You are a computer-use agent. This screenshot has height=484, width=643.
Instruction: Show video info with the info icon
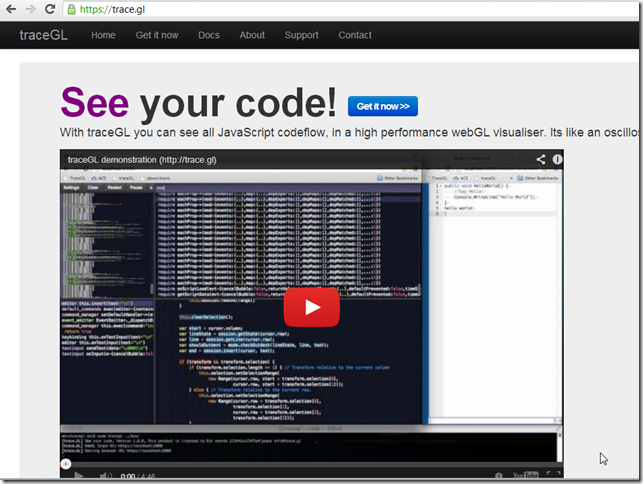(557, 159)
